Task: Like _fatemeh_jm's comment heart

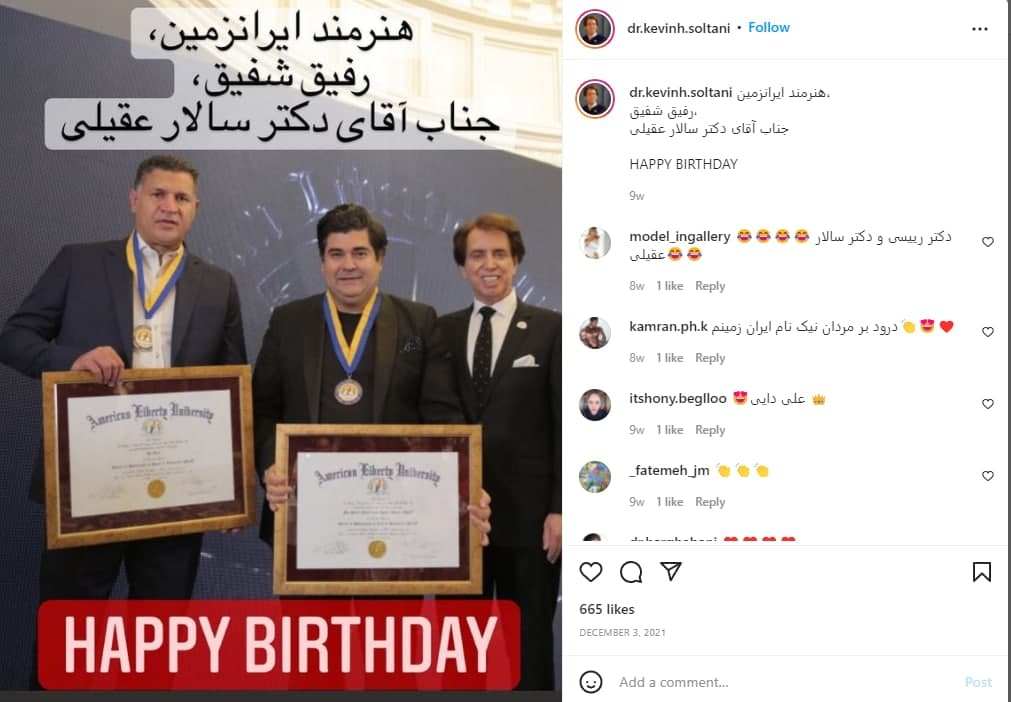Action: click(x=988, y=476)
